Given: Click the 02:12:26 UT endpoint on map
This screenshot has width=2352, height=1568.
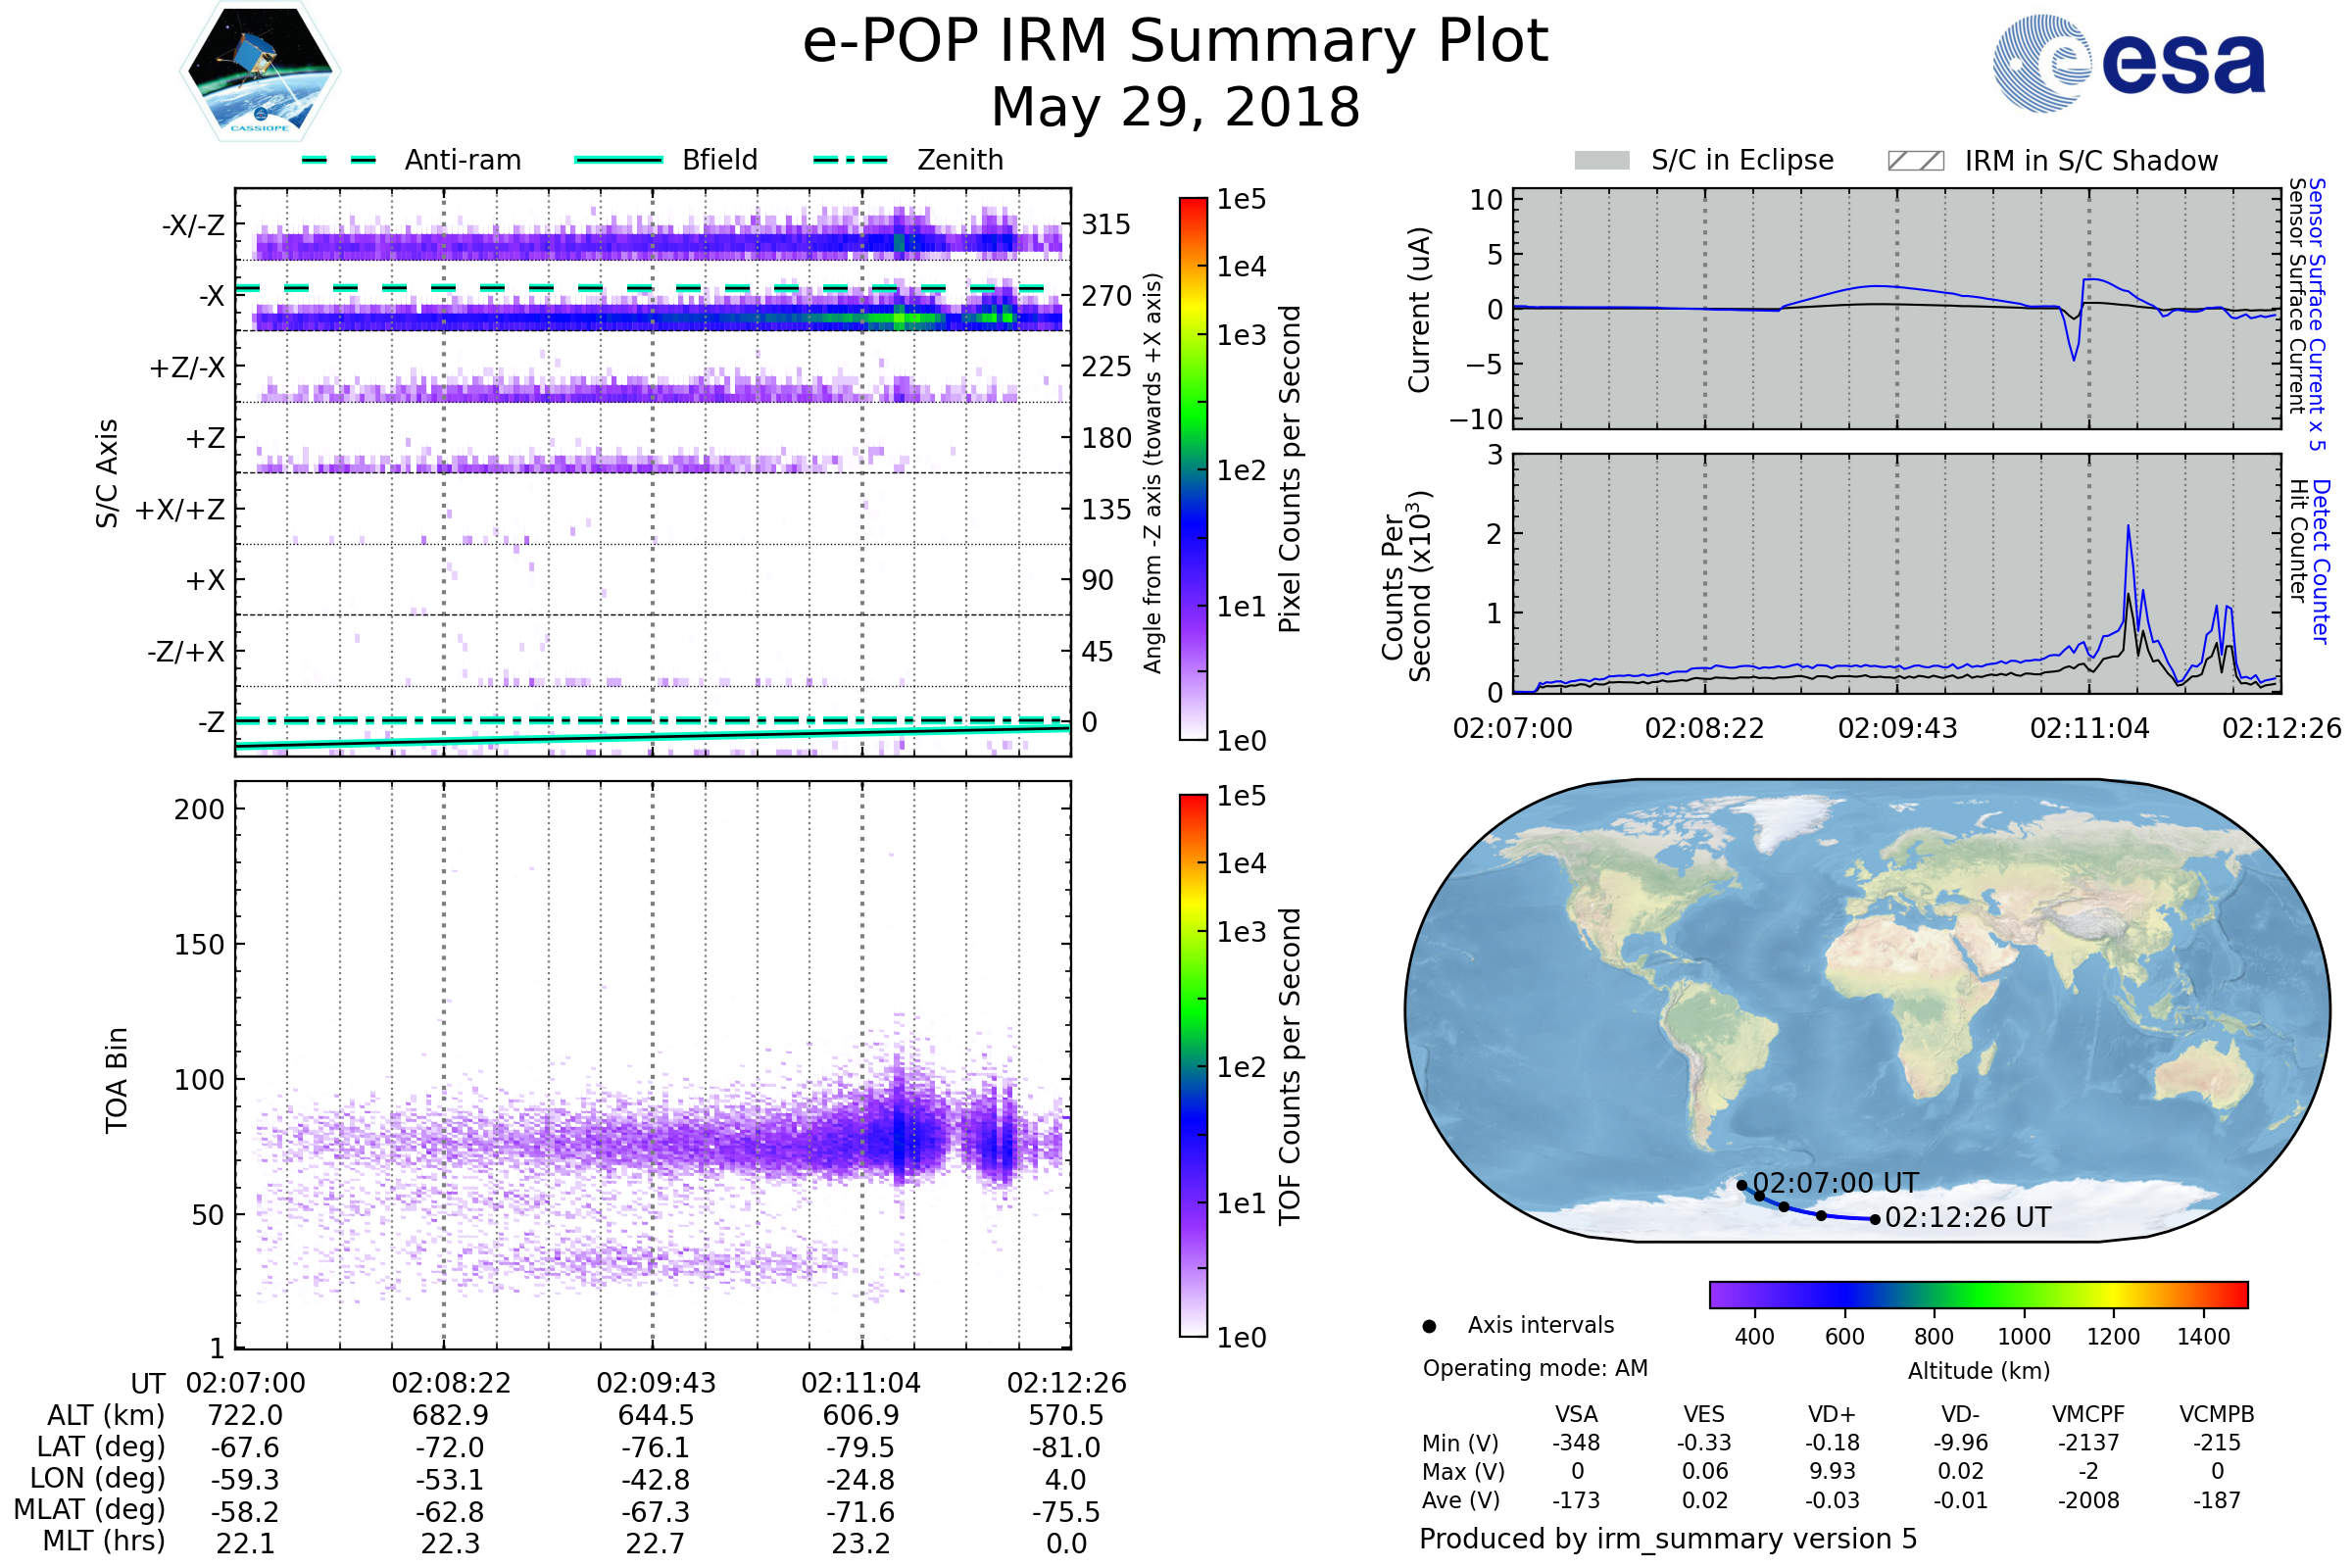Looking at the screenshot, I should 1875,1219.
